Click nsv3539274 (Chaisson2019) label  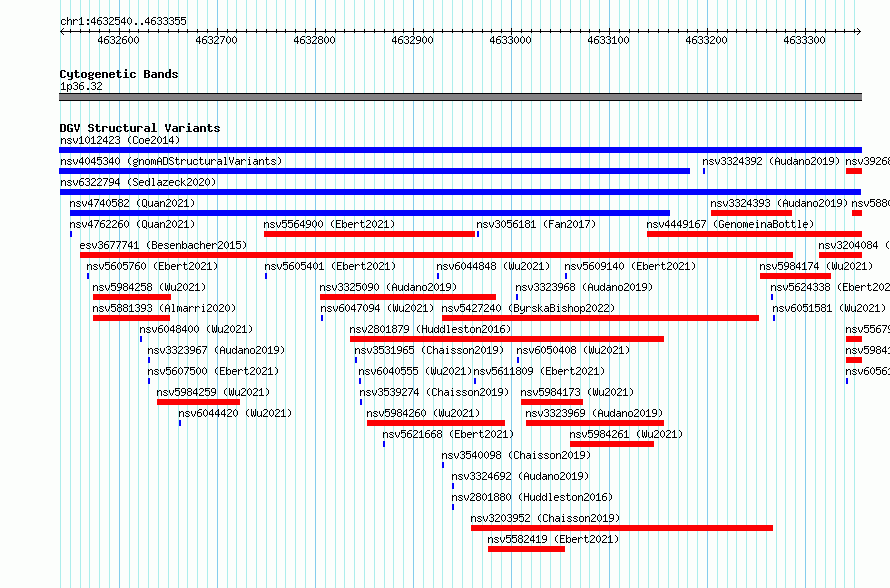coord(434,392)
